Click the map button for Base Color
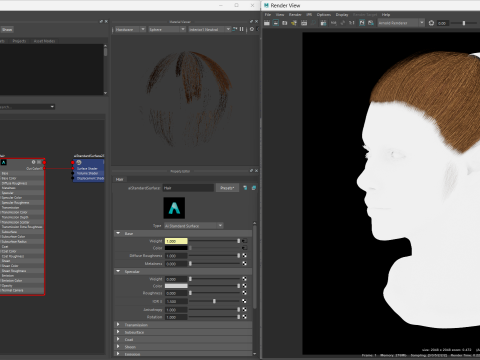 [x=244, y=248]
